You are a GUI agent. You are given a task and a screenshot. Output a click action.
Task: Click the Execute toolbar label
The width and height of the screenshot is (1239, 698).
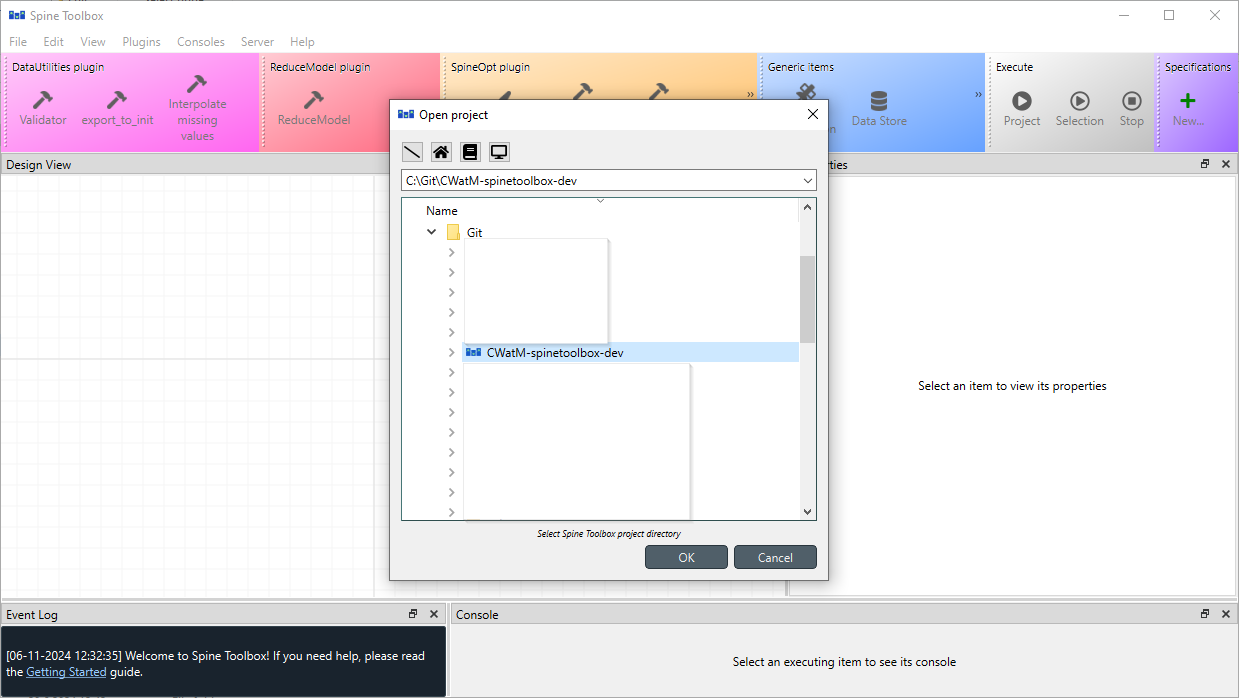click(x=1014, y=67)
